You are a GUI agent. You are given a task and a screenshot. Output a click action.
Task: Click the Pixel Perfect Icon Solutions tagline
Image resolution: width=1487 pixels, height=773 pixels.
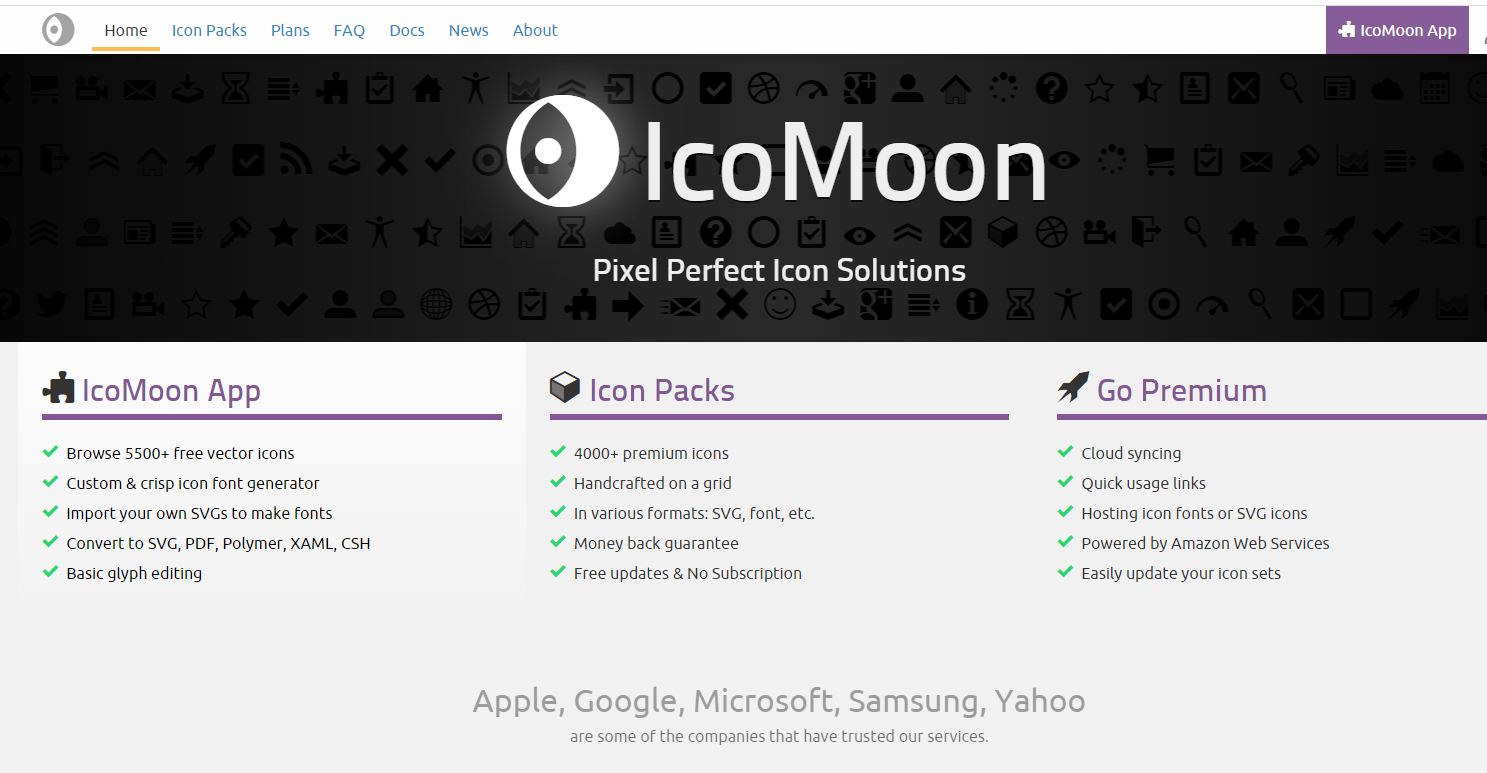click(779, 270)
